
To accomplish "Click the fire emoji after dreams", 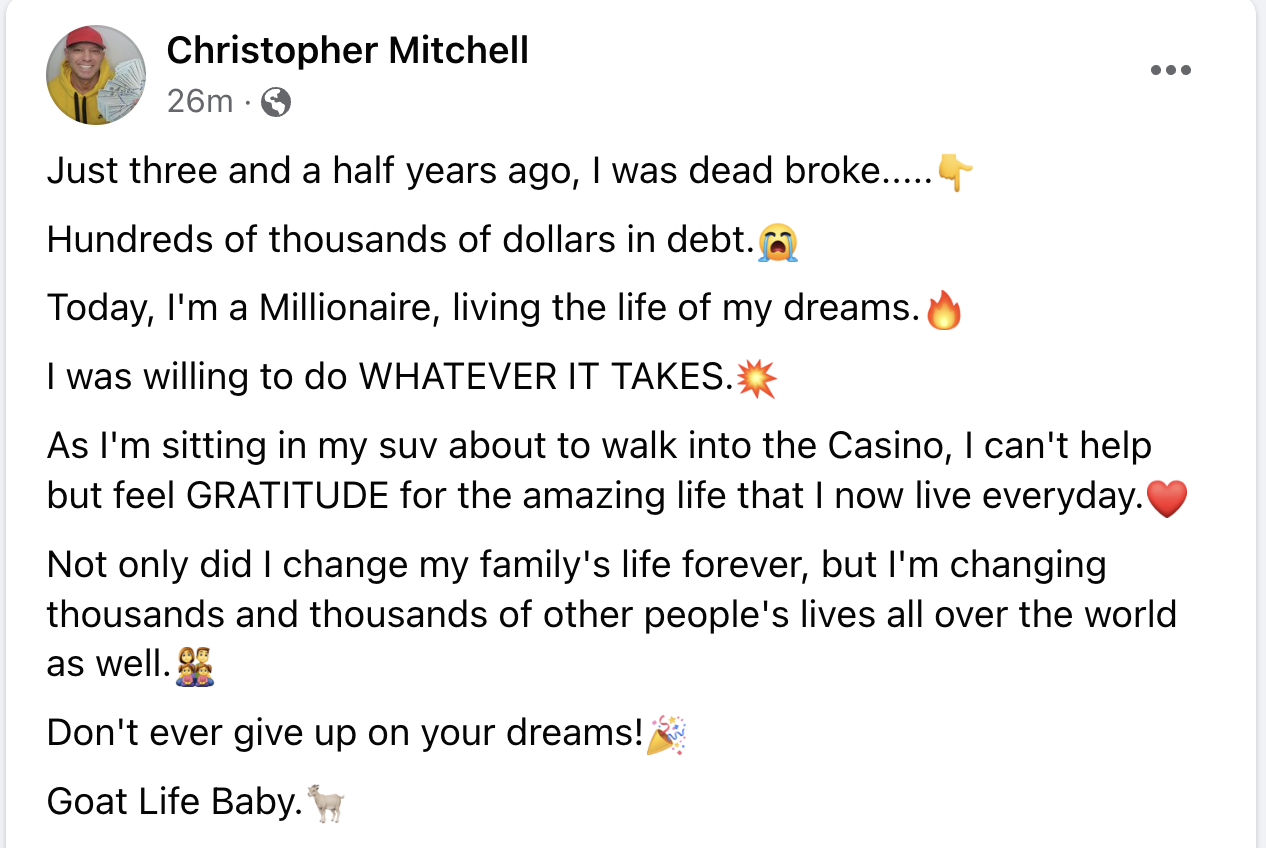I will pos(944,310).
